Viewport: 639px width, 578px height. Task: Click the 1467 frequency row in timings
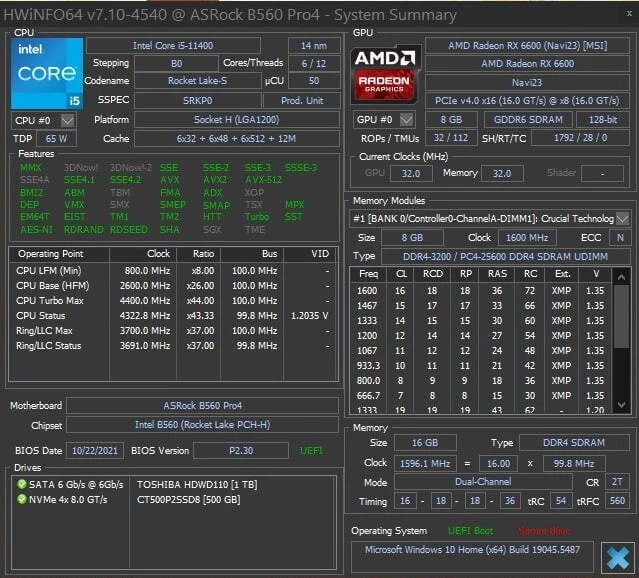(481, 306)
